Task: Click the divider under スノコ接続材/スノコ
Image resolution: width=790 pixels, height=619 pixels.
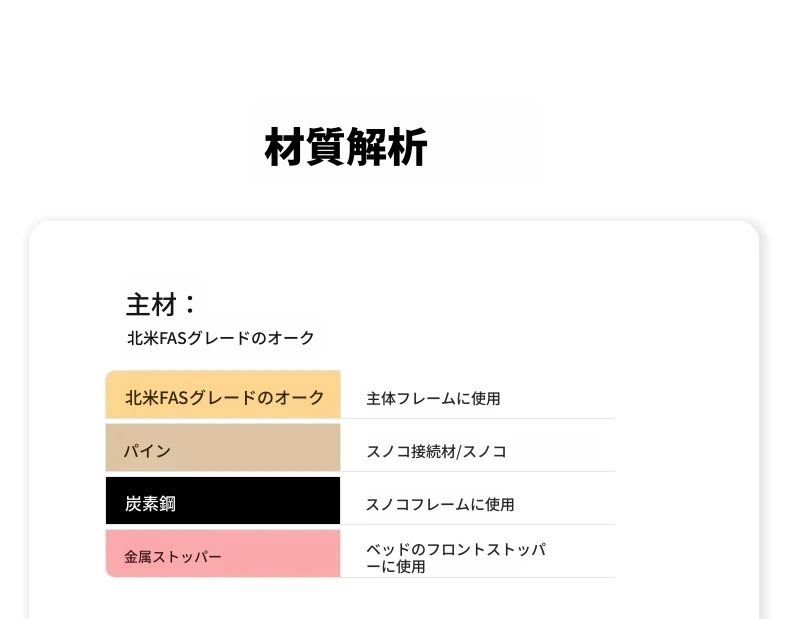Action: [x=478, y=471]
